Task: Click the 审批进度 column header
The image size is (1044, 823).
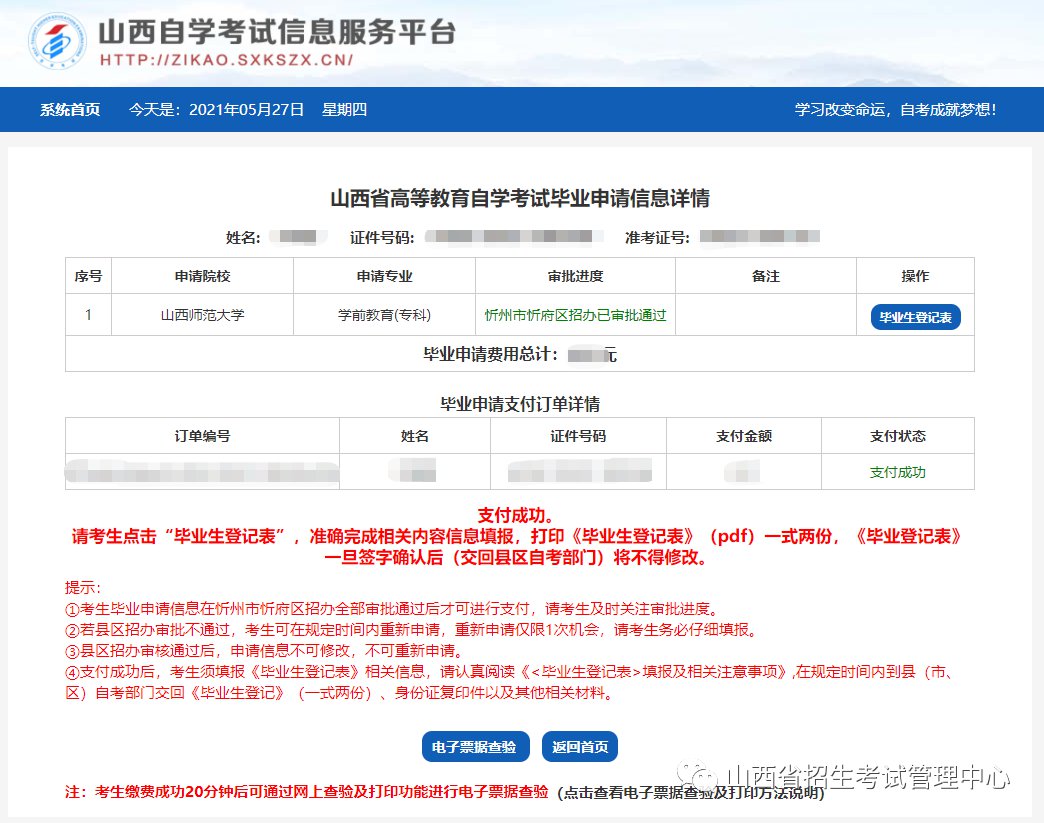Action: pos(575,276)
